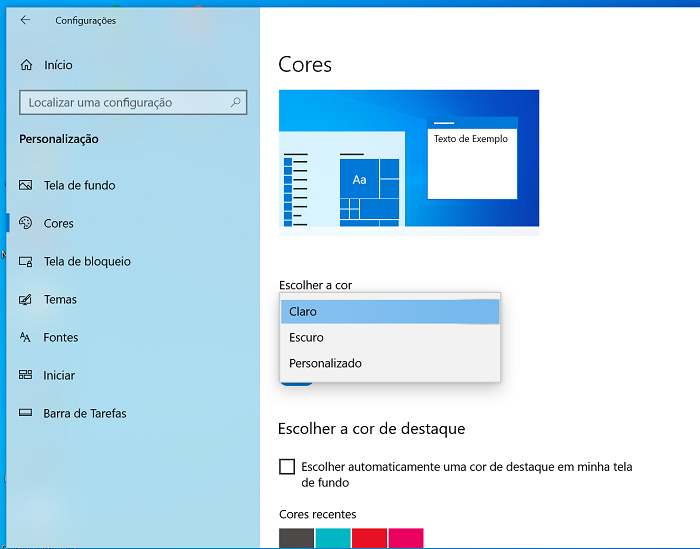
Task: Select the teal recent color swatch
Action: click(x=333, y=538)
